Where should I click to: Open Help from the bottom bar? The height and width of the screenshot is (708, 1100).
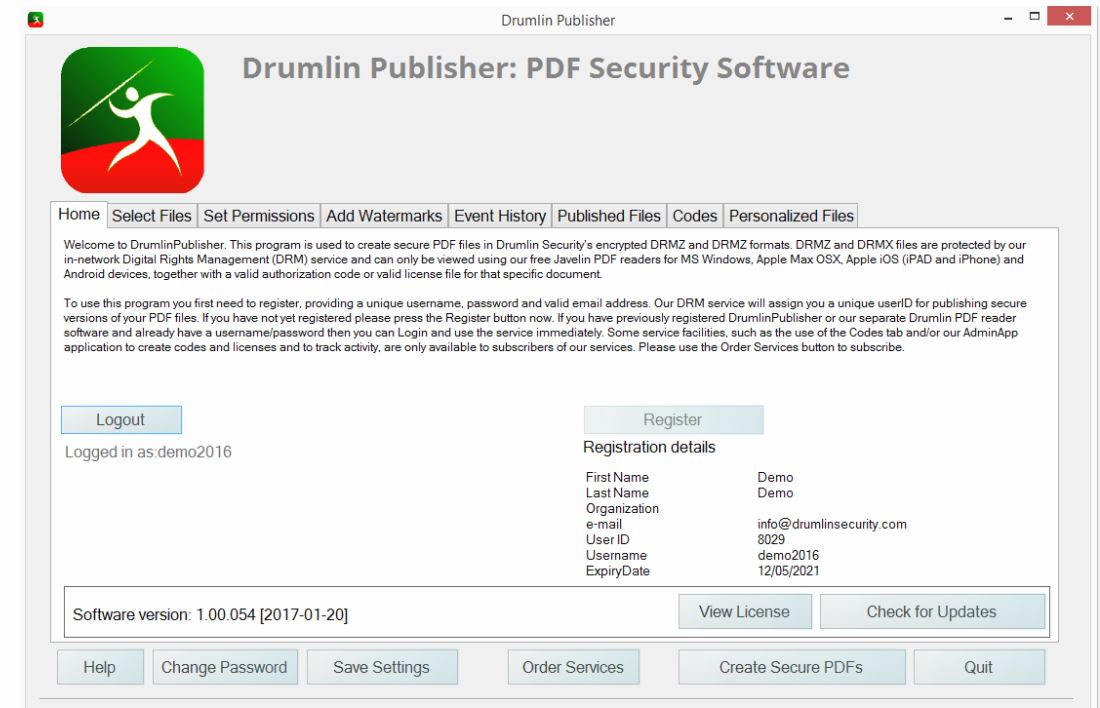99,667
